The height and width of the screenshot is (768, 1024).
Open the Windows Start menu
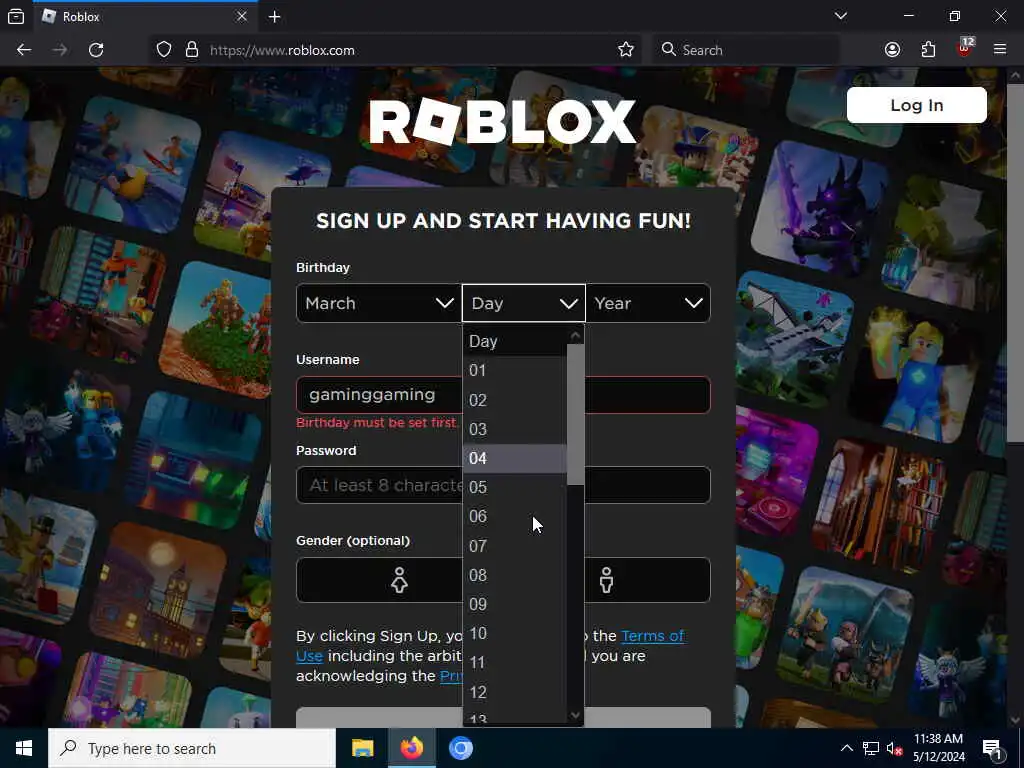click(24, 748)
